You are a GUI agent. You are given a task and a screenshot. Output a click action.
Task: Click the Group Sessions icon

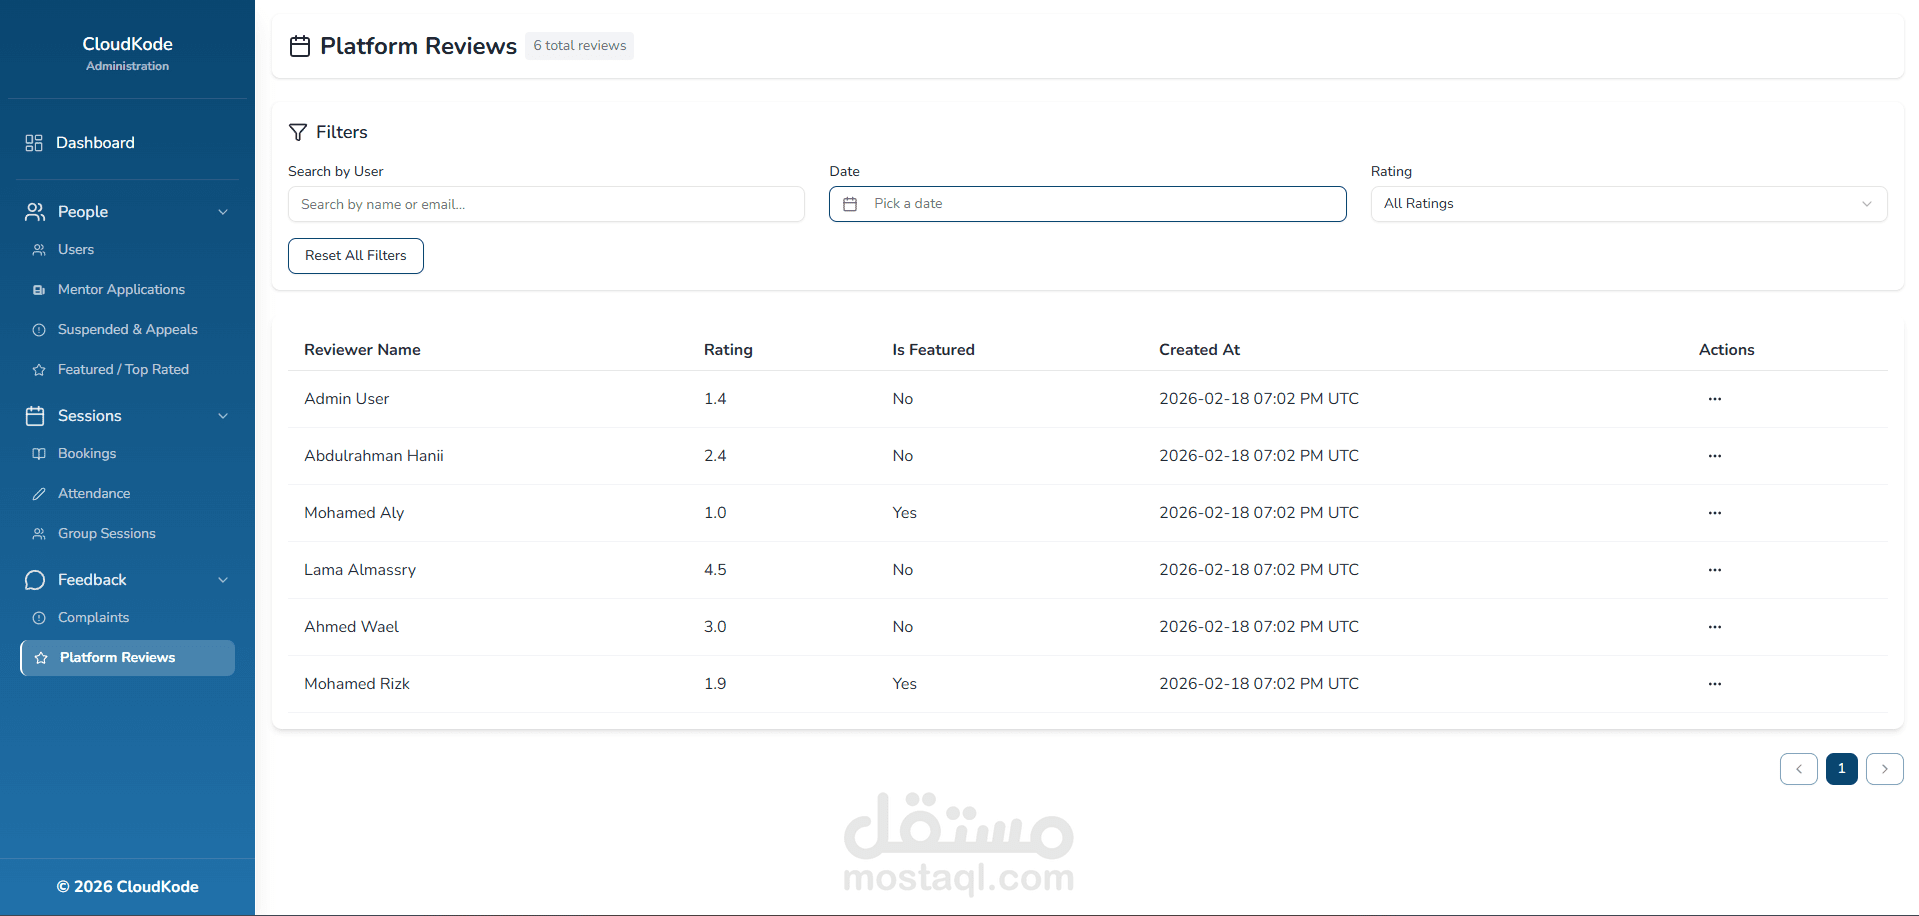(39, 534)
